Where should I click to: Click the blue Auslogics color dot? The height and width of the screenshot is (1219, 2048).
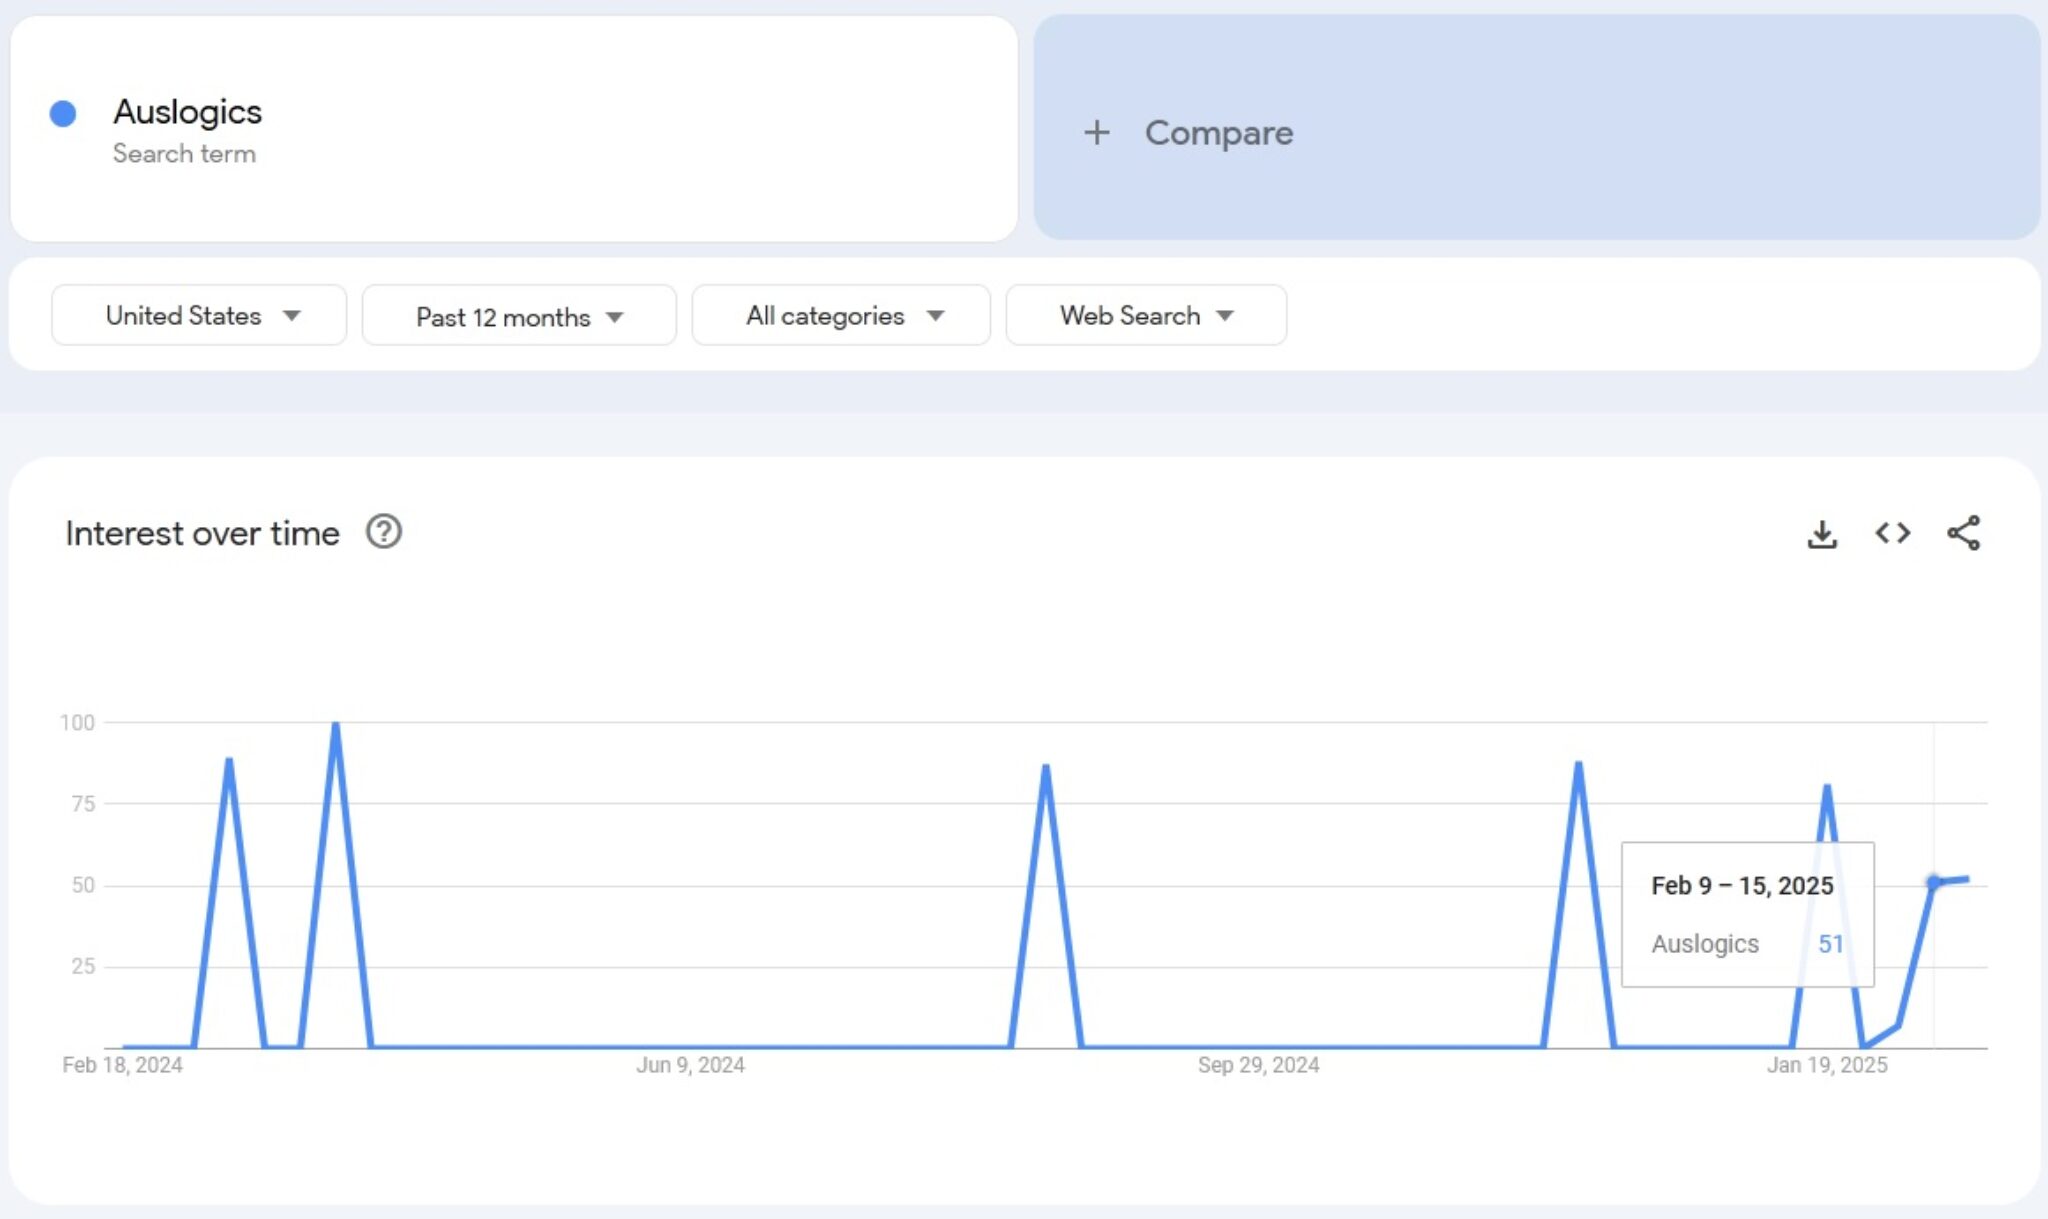tap(63, 114)
